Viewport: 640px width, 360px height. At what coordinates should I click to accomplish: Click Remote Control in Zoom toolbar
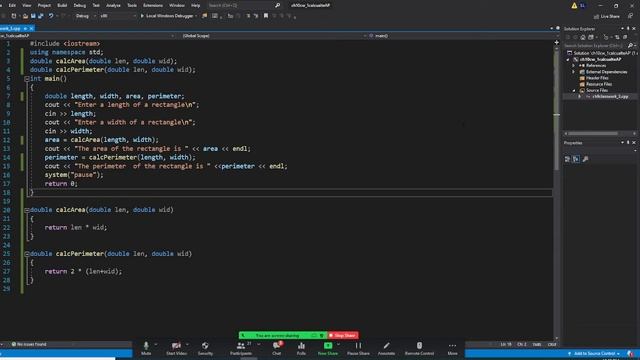(x=419, y=349)
